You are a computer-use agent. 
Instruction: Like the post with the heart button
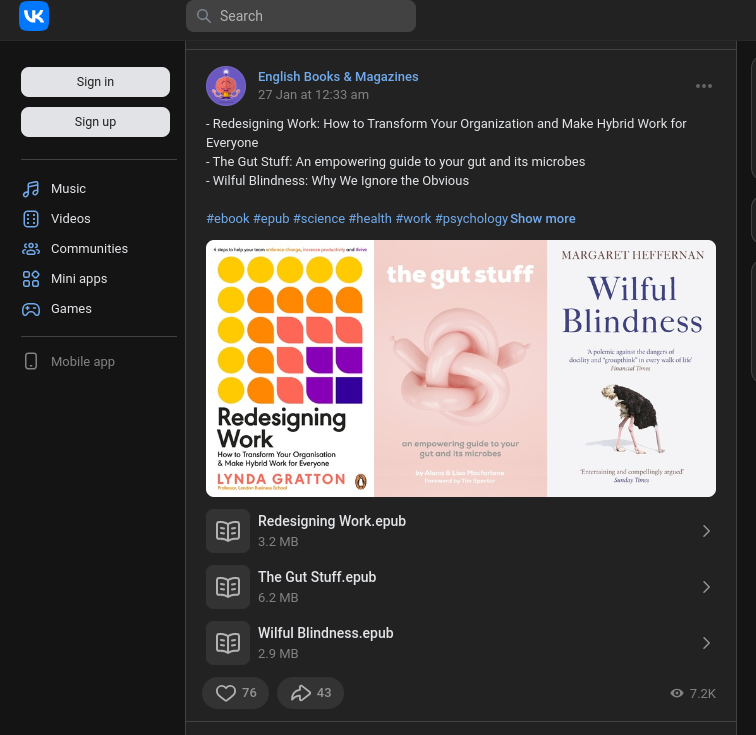[235, 693]
